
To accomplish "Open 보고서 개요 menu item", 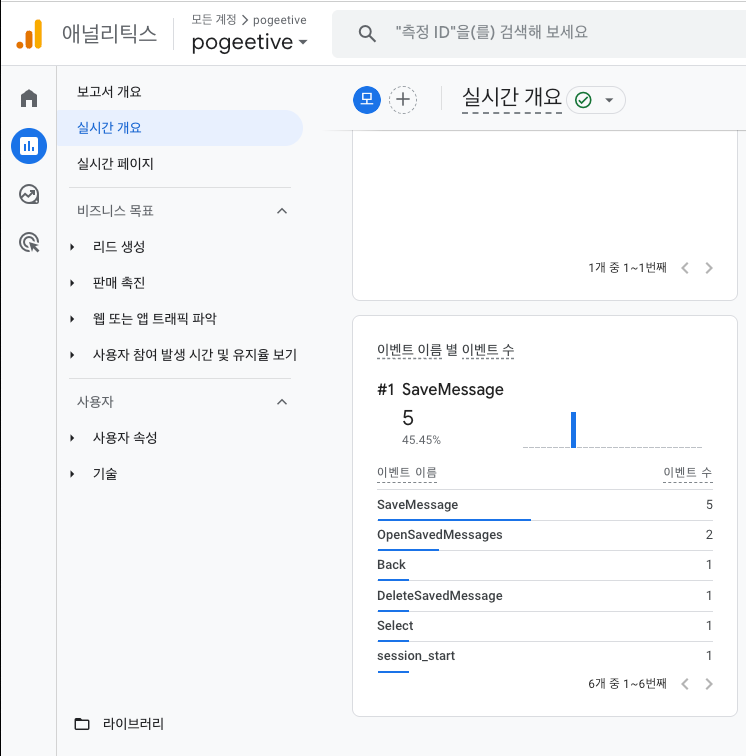I will click(109, 92).
